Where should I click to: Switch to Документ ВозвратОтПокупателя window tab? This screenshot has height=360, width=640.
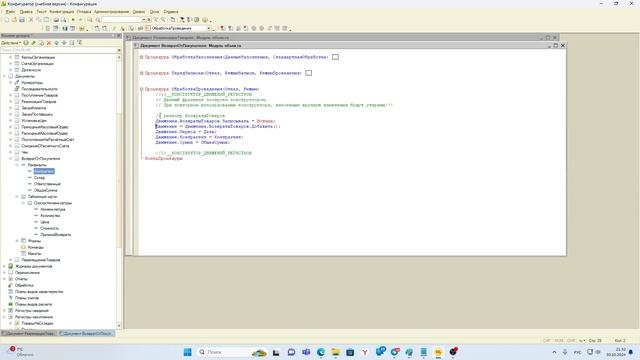point(86,333)
